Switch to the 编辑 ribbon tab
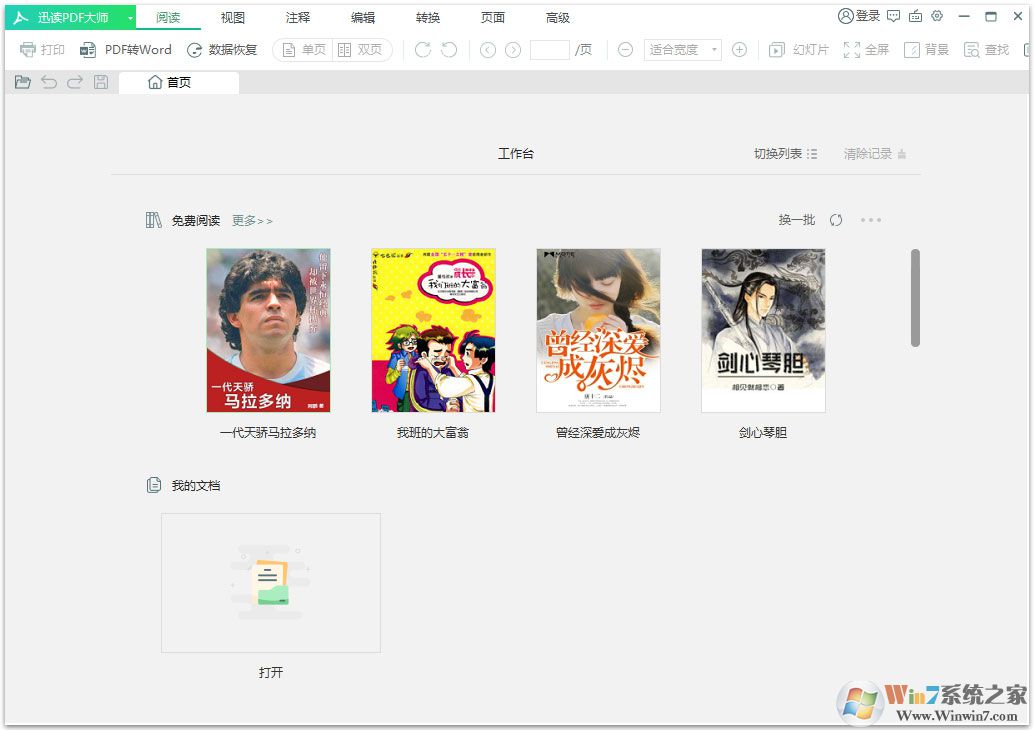 click(362, 16)
